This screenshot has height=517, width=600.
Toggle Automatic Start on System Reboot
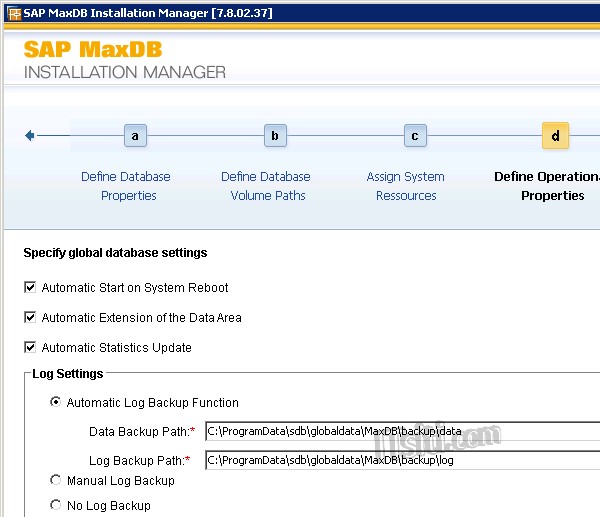30,287
